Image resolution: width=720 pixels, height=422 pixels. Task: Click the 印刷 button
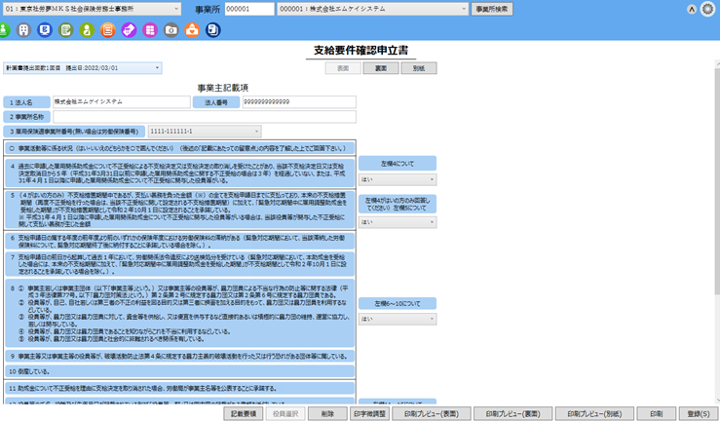(x=656, y=414)
